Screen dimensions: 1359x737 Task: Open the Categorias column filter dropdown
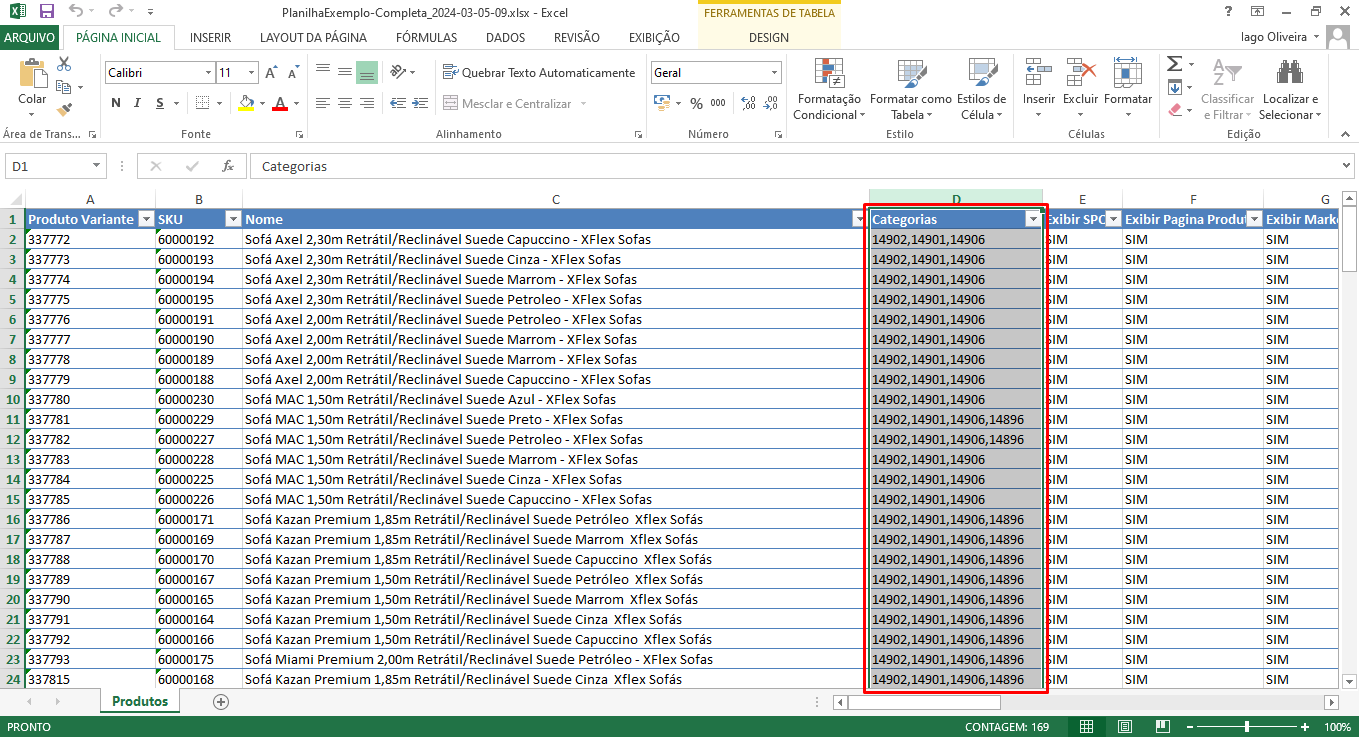[1033, 219]
